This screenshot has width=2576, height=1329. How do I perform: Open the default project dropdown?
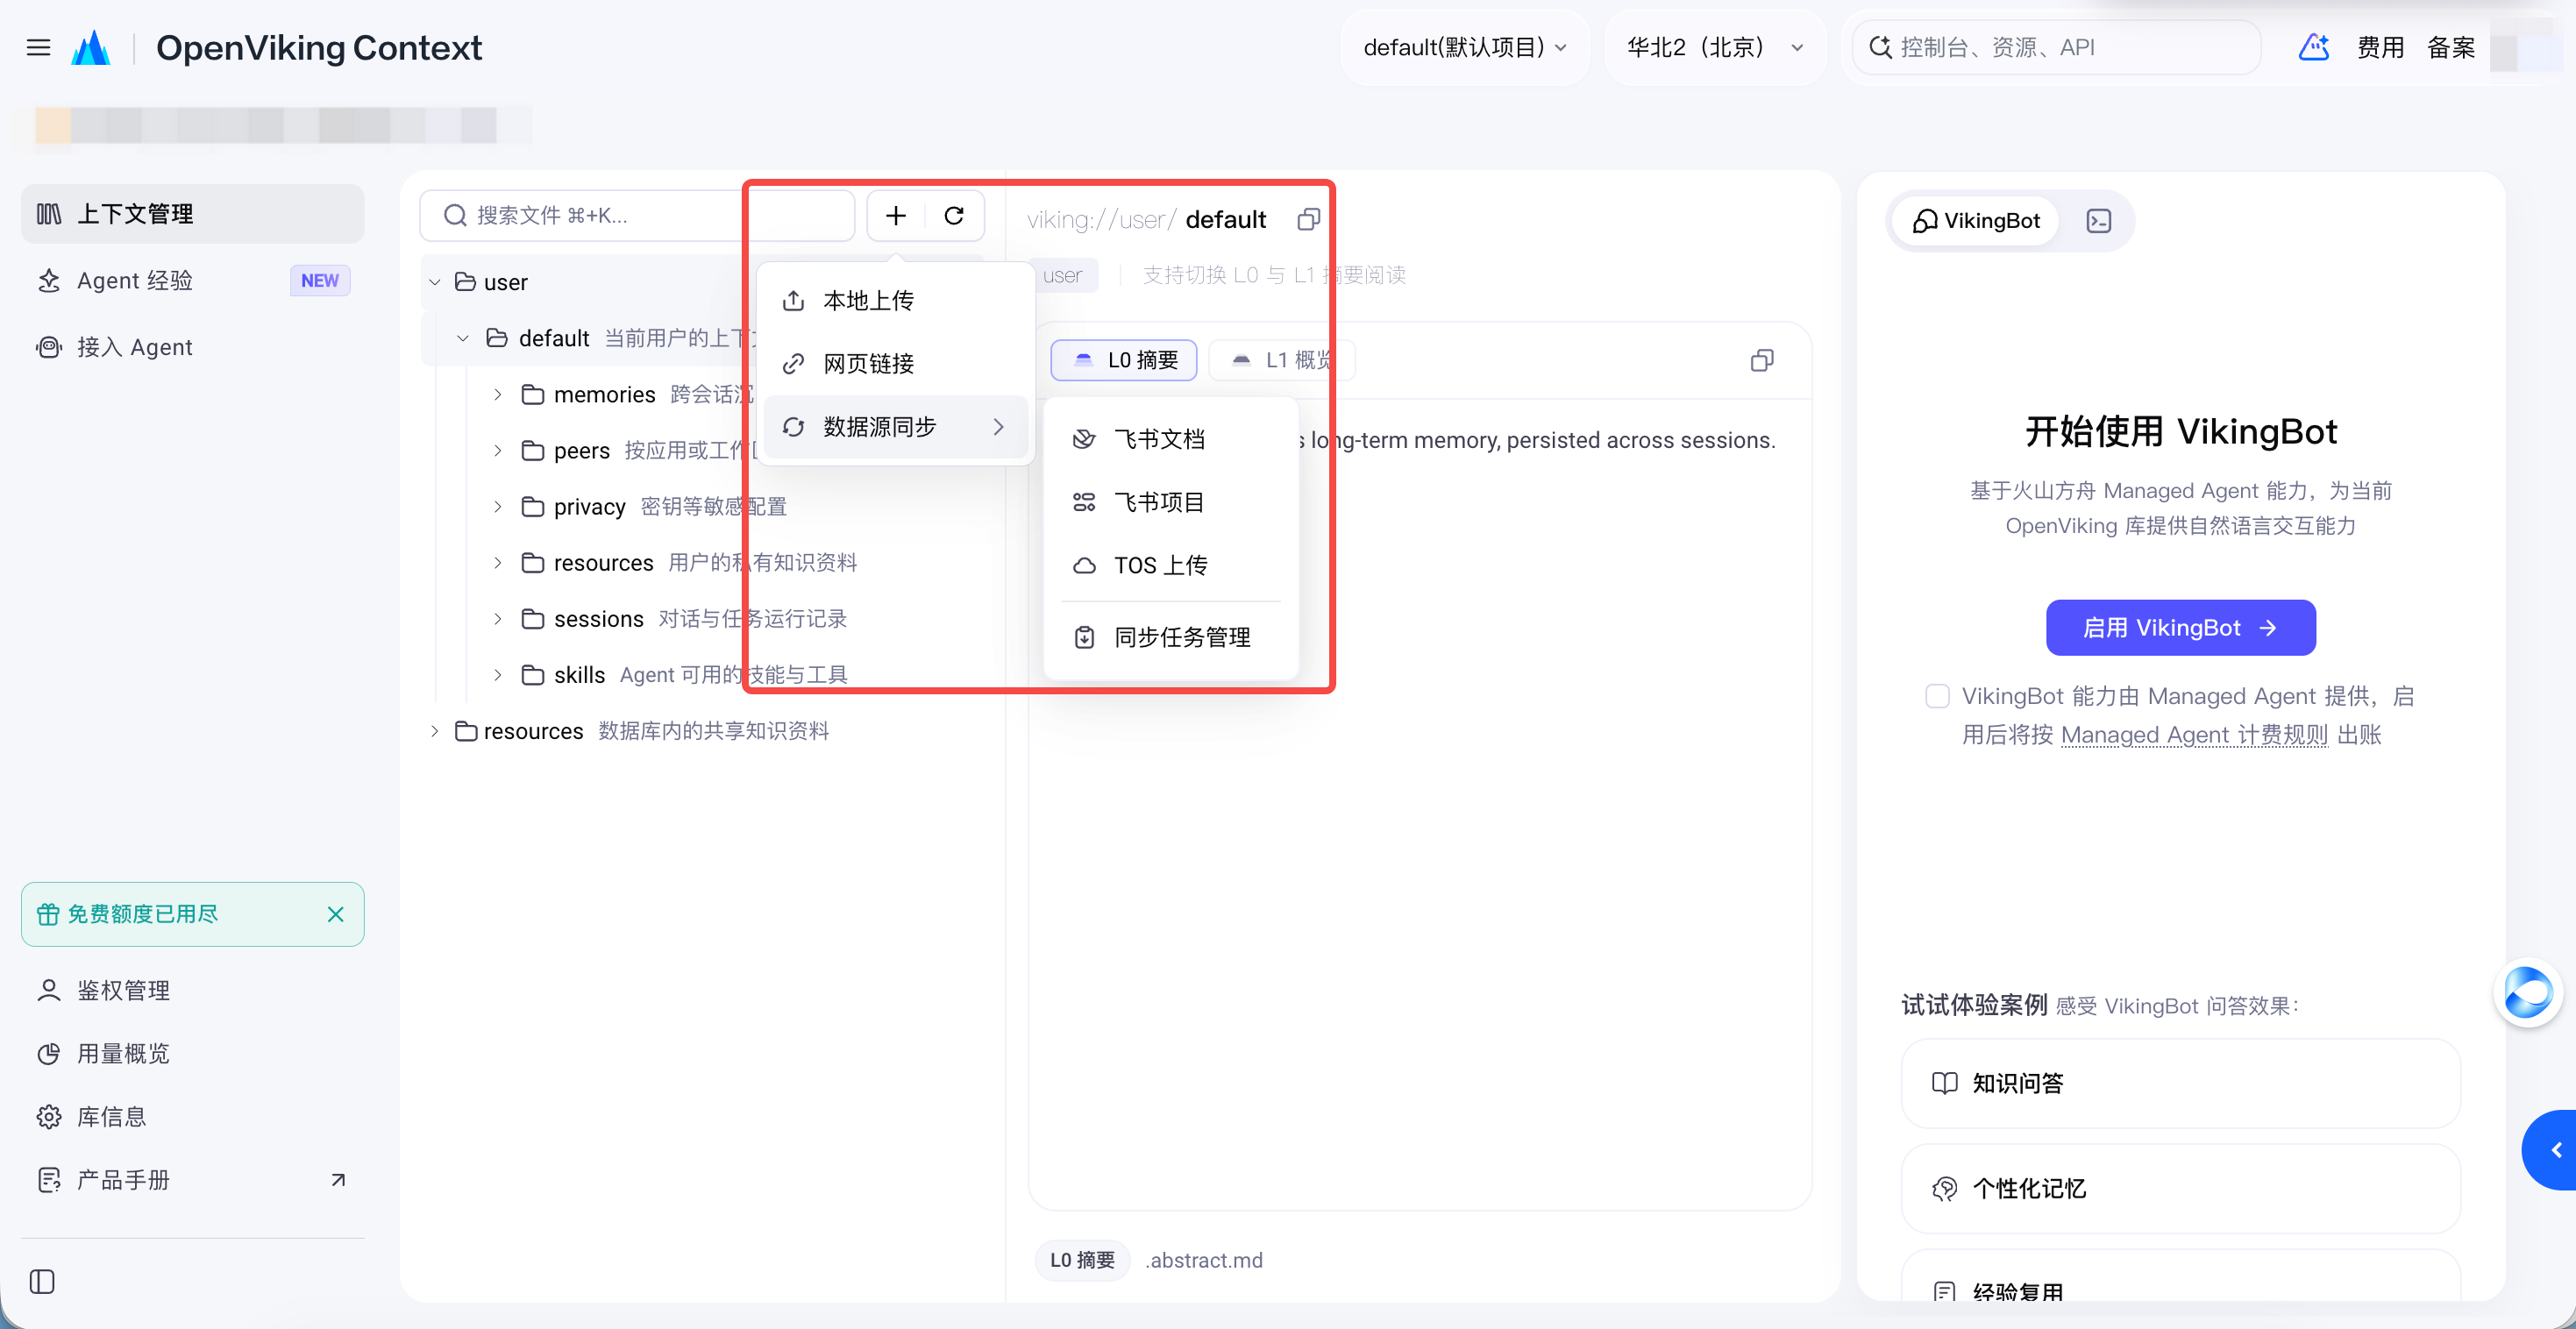pyautogui.click(x=1465, y=47)
